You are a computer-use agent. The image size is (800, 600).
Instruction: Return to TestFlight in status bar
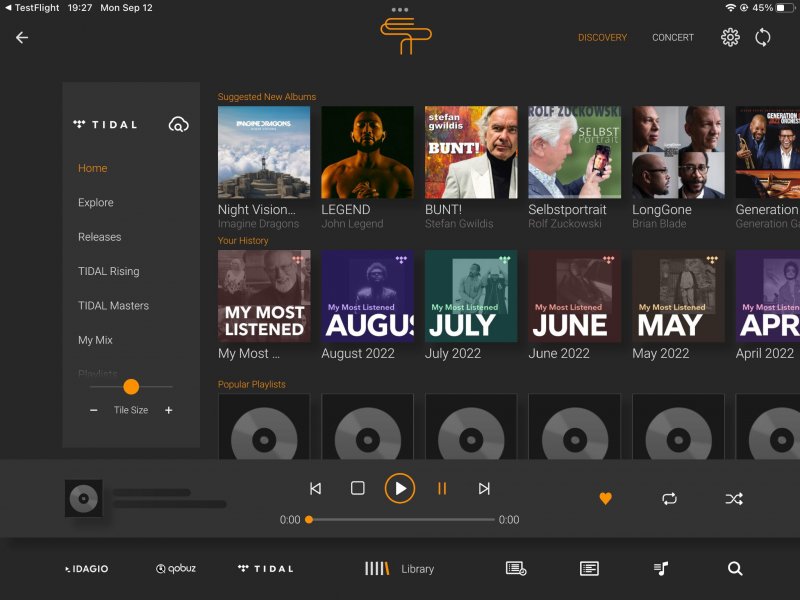click(x=32, y=8)
